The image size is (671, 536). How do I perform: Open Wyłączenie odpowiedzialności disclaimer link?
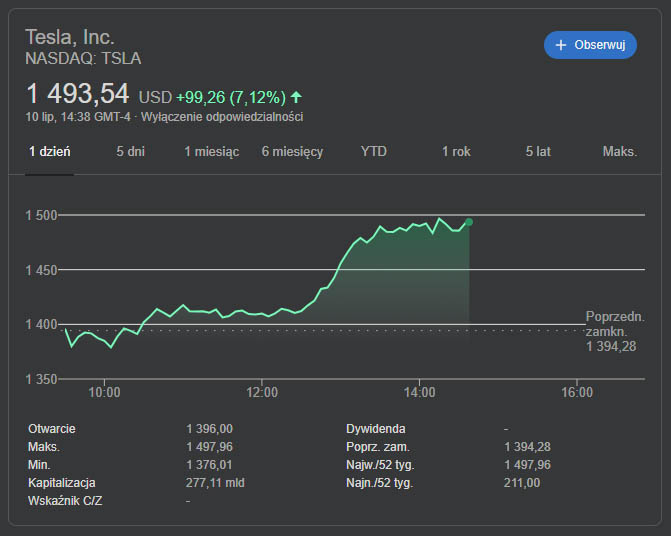(222, 117)
